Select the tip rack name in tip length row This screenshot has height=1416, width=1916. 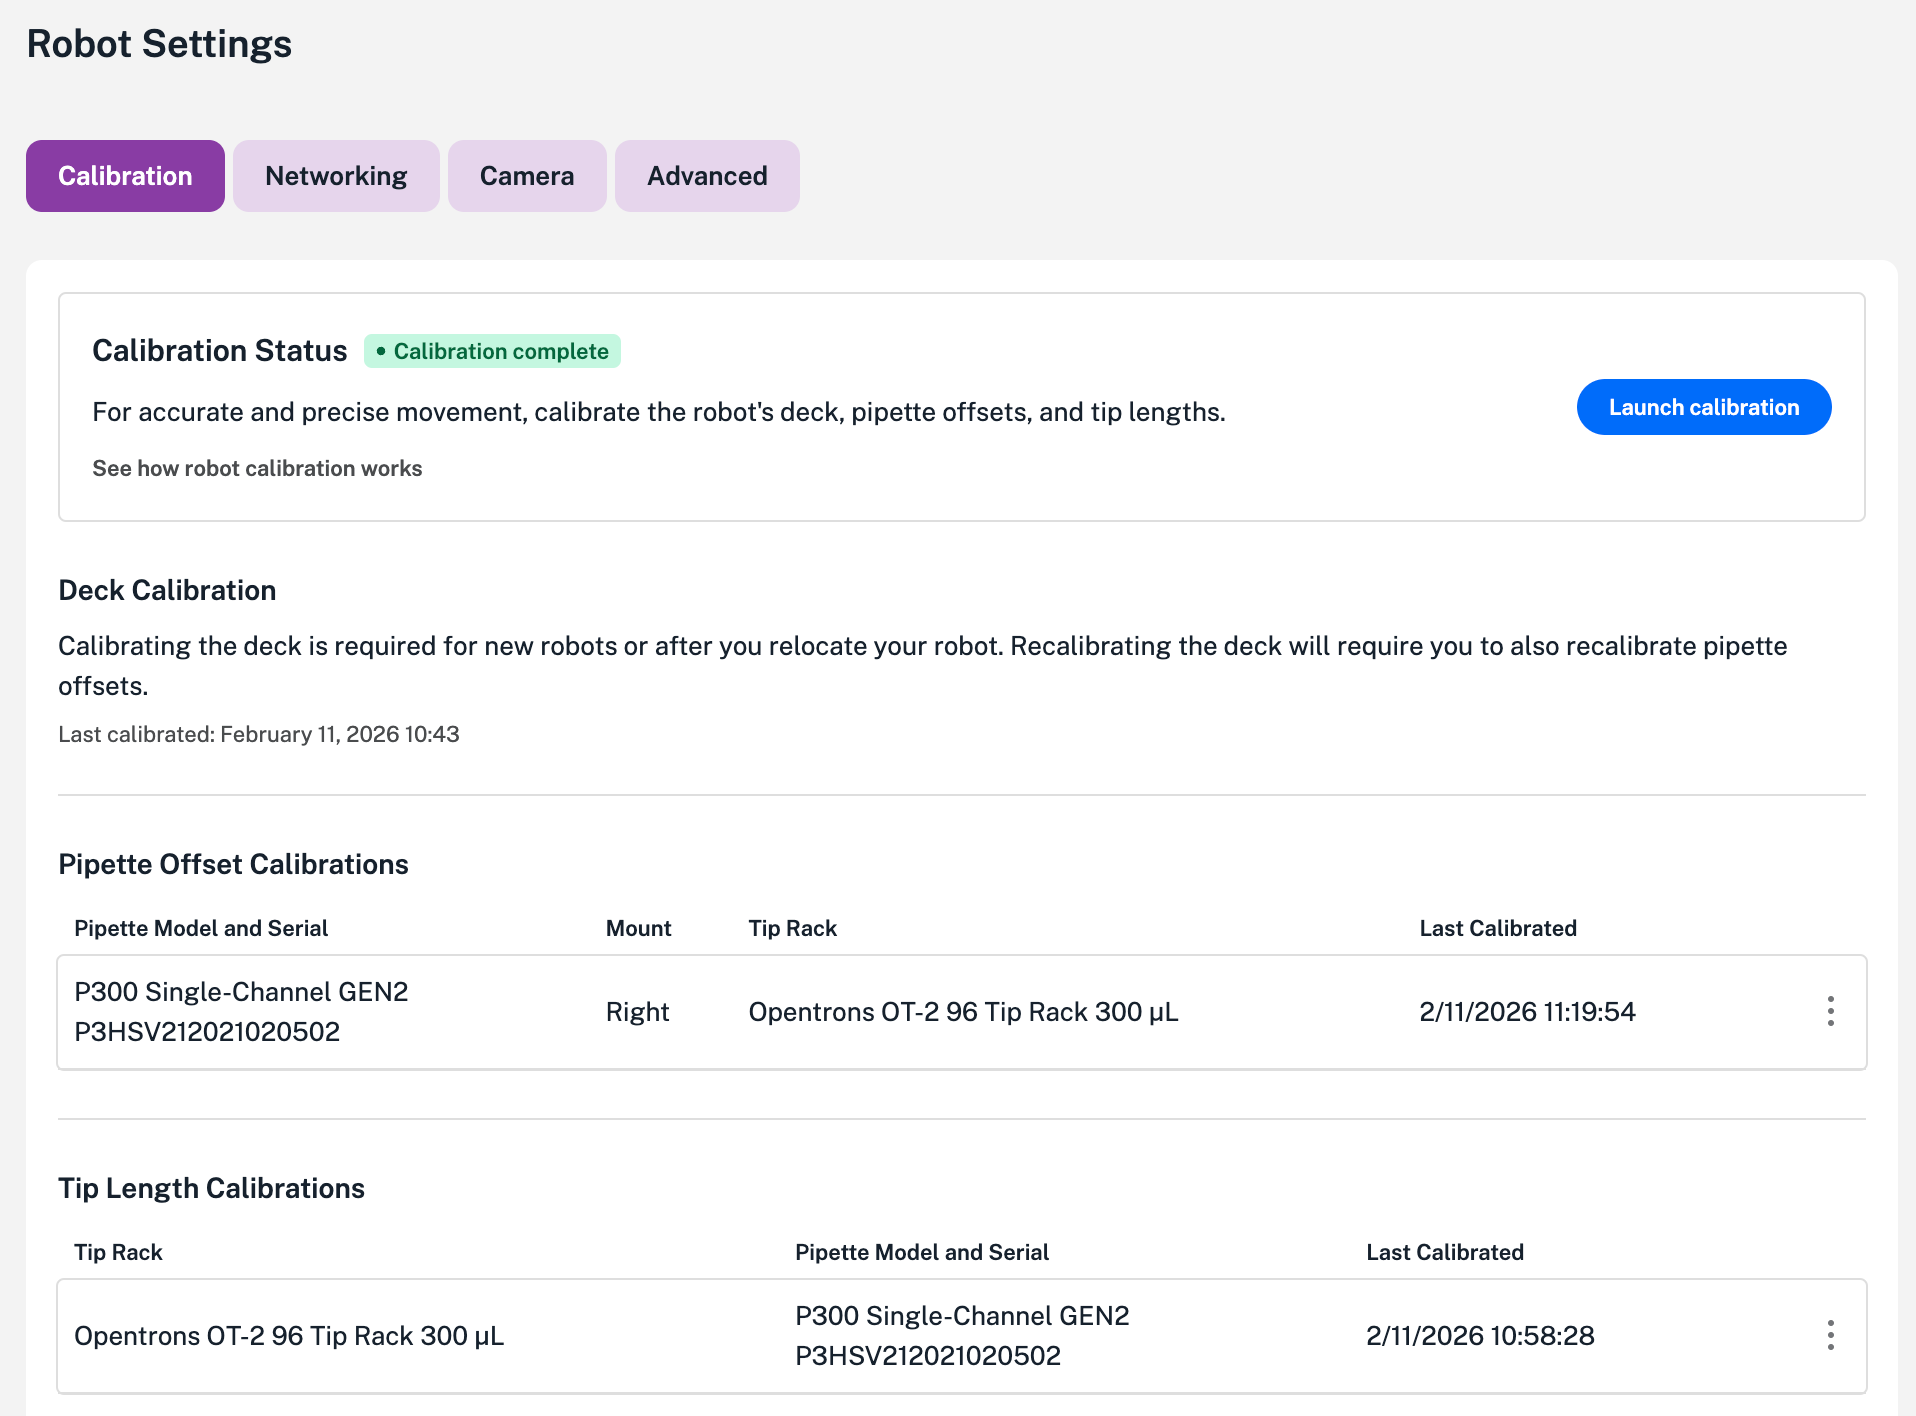tap(289, 1336)
